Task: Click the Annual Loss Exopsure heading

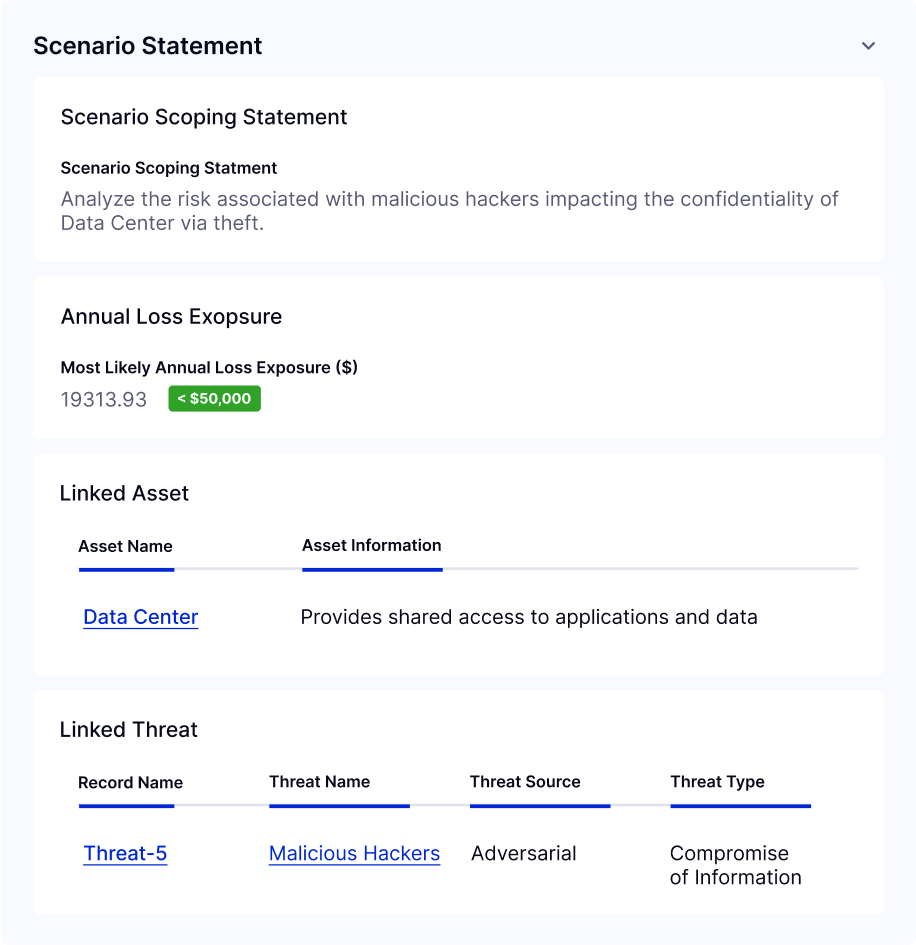Action: click(x=171, y=316)
